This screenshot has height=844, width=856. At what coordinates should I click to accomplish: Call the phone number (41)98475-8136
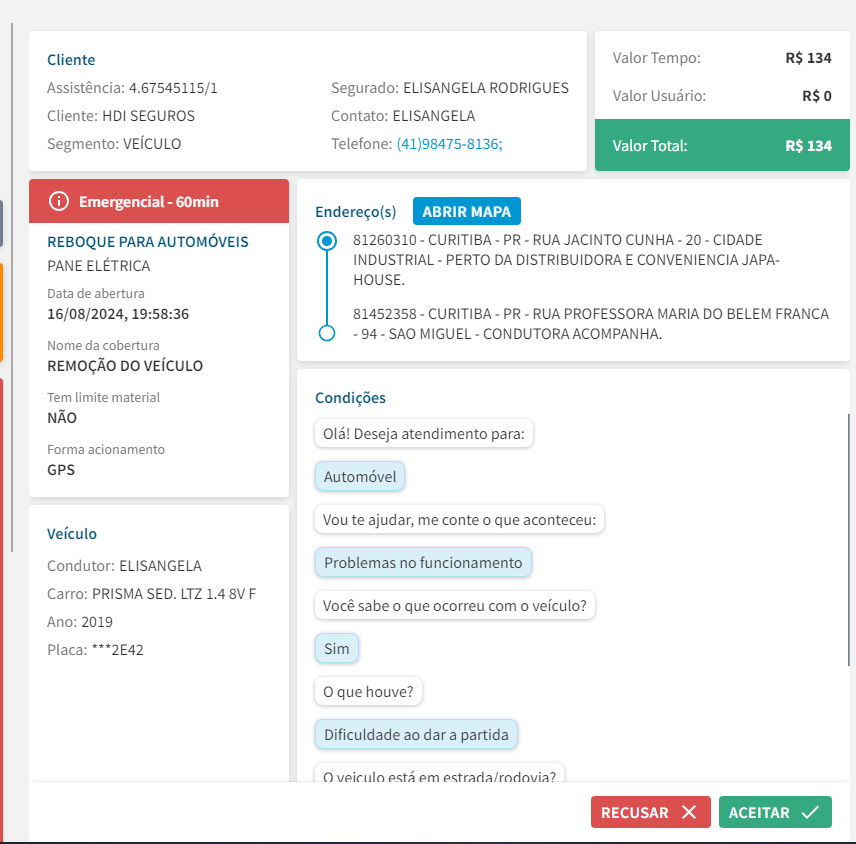point(449,144)
